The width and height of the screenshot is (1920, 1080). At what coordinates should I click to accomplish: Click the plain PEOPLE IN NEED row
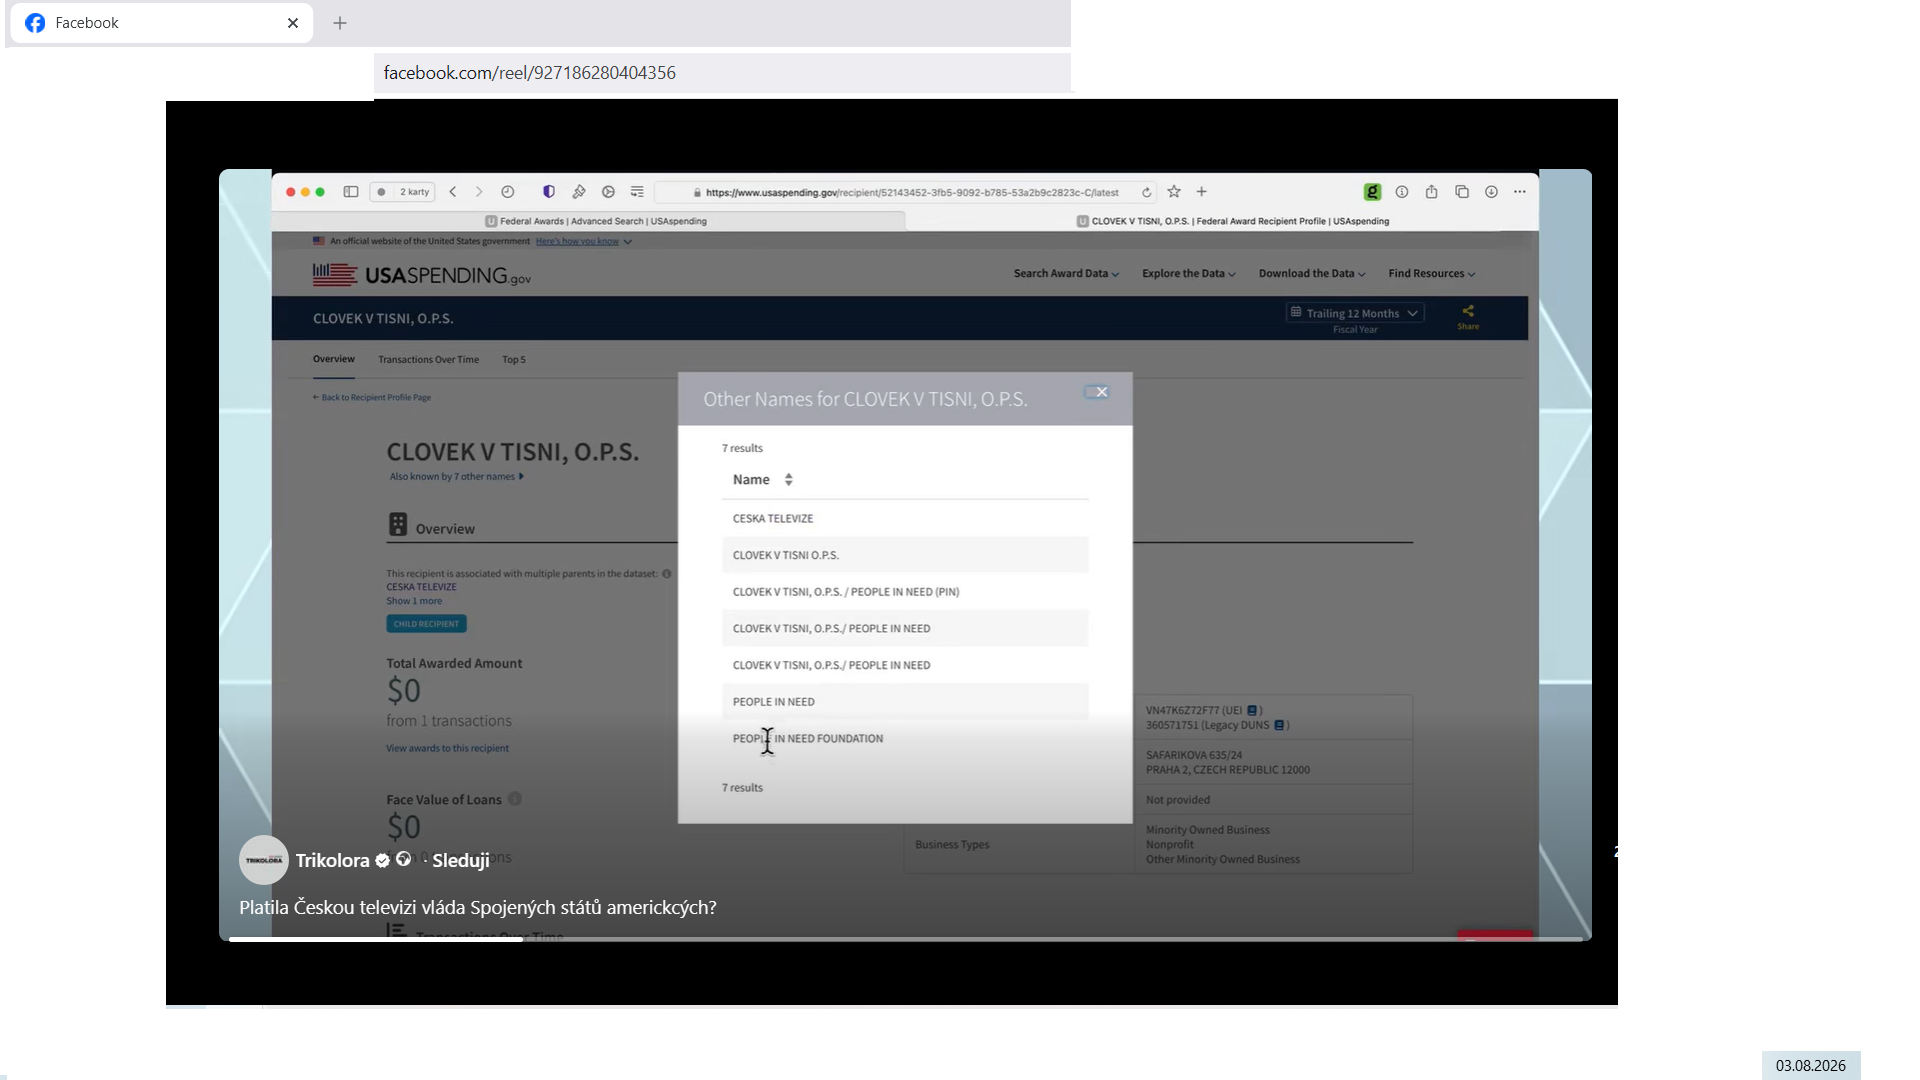pyautogui.click(x=905, y=702)
